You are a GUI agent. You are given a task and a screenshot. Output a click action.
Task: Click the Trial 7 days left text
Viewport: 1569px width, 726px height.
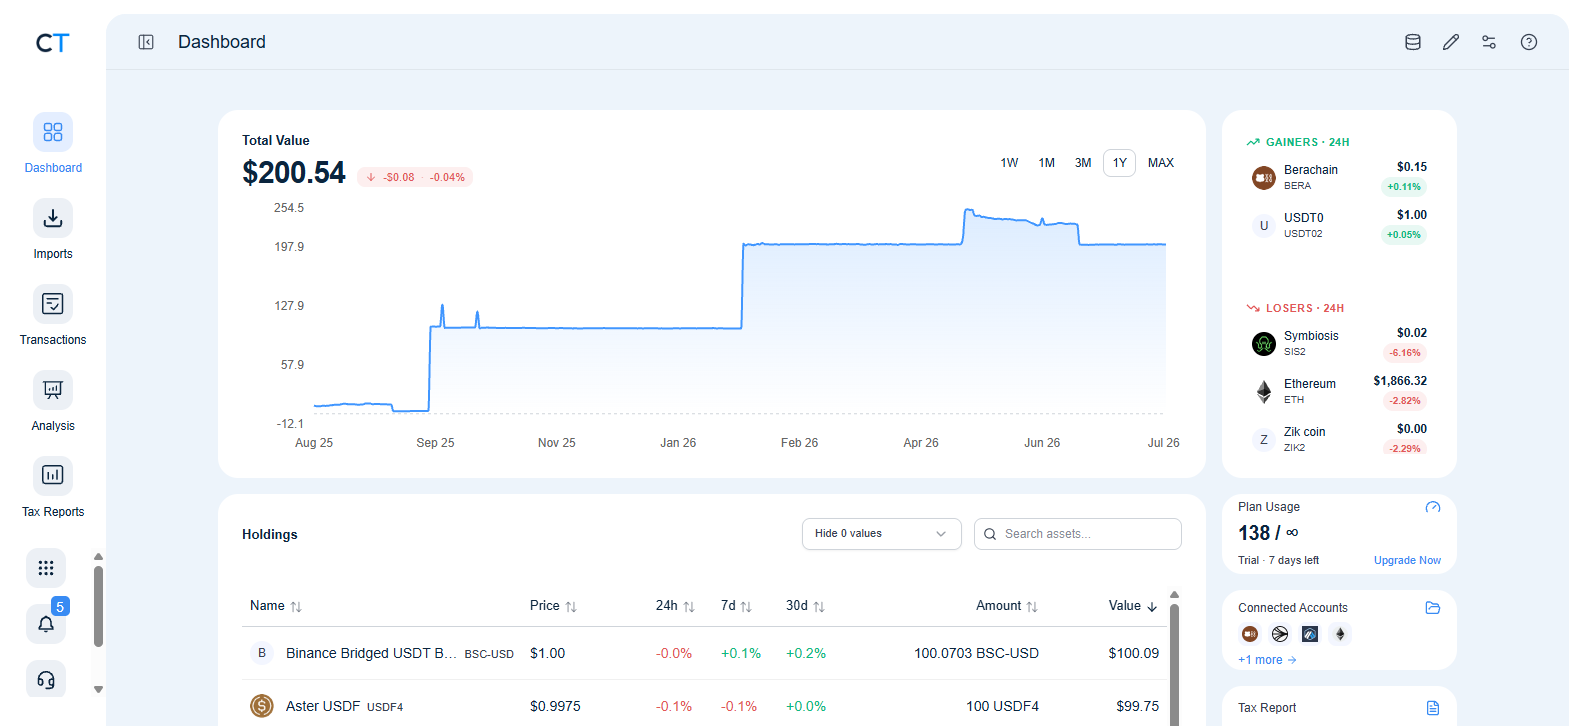pos(1278,560)
